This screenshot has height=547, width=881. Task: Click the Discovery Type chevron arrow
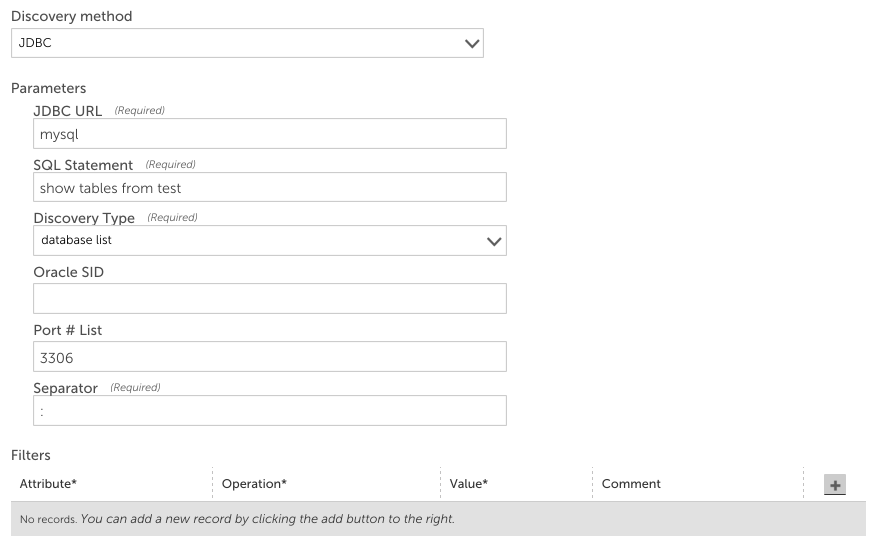[493, 241]
